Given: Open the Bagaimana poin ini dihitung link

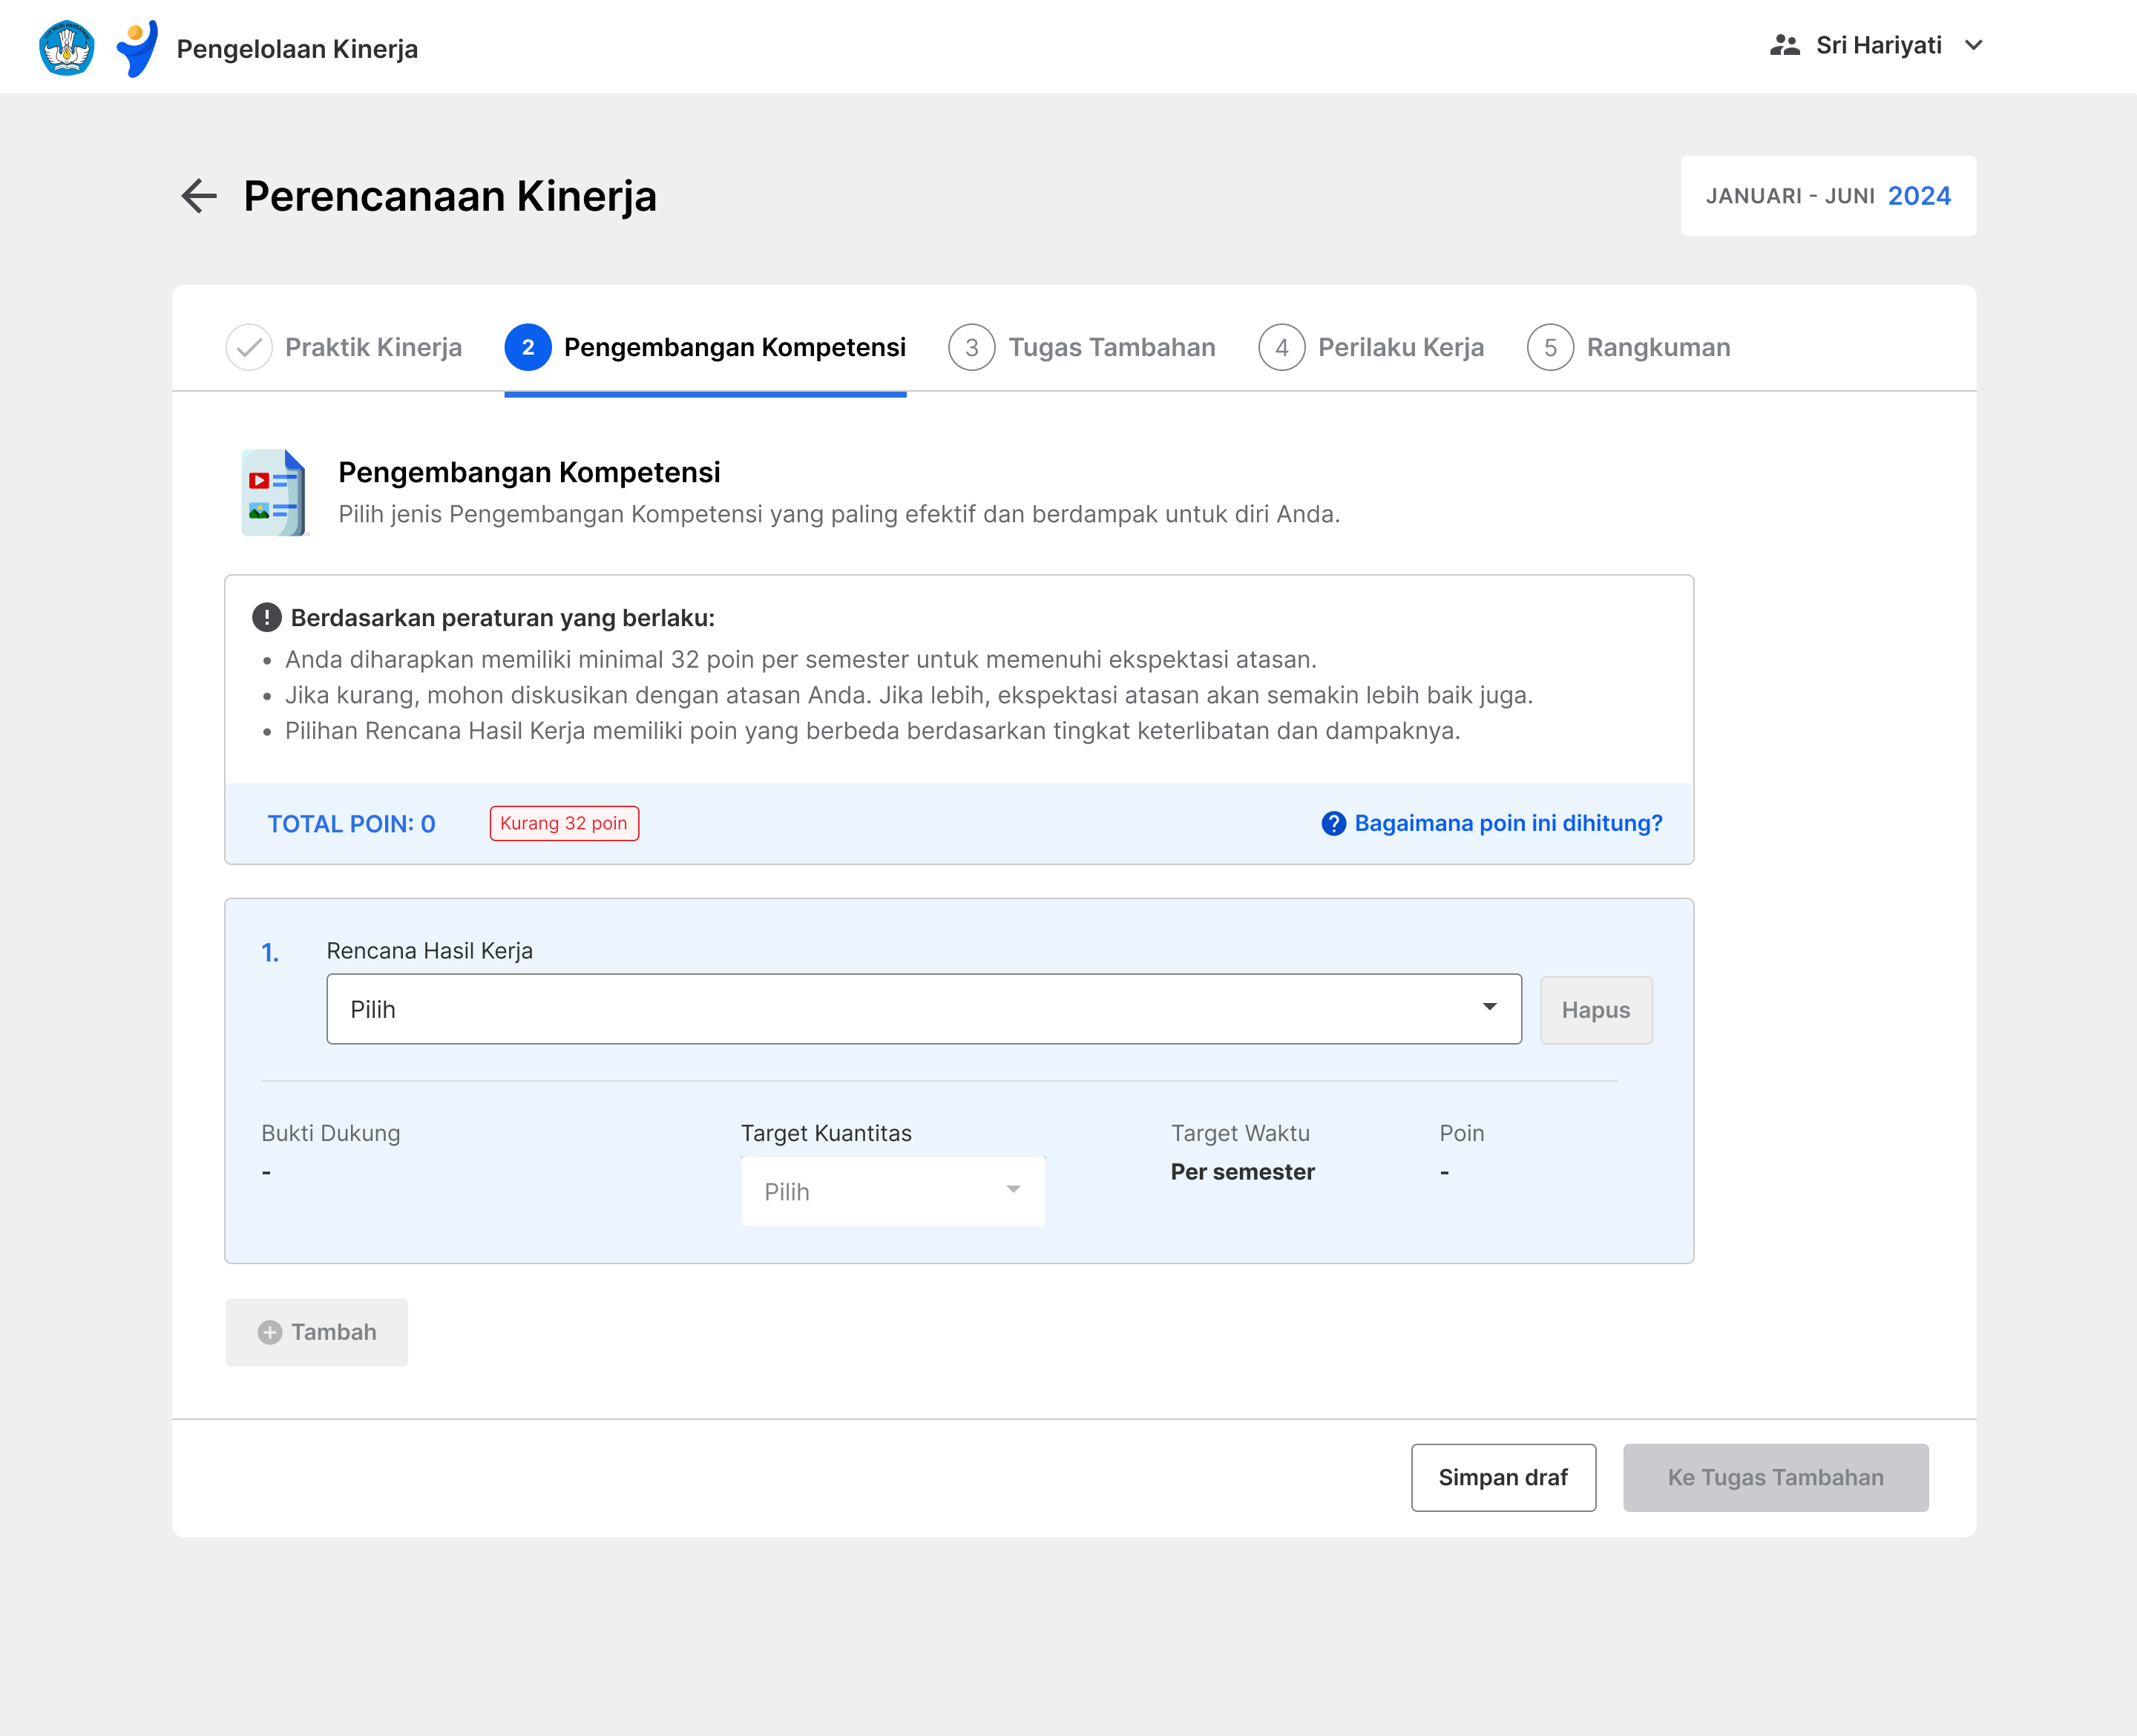Looking at the screenshot, I should coord(1507,823).
